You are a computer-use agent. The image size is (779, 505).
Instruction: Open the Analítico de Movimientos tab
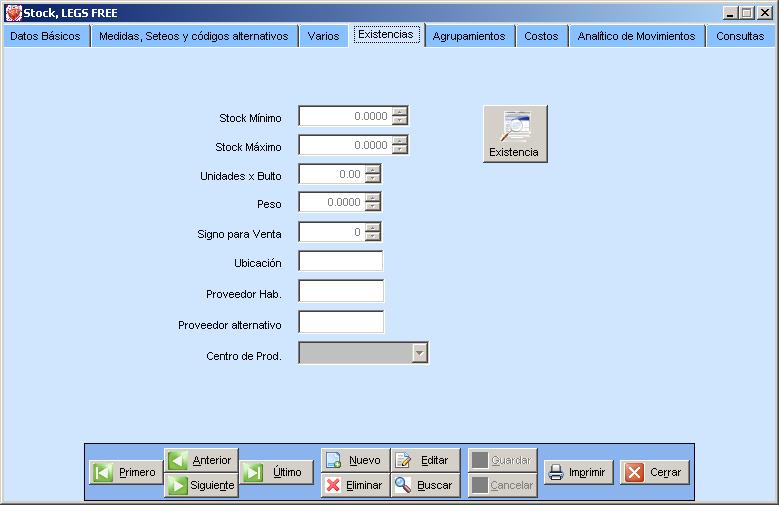(636, 36)
